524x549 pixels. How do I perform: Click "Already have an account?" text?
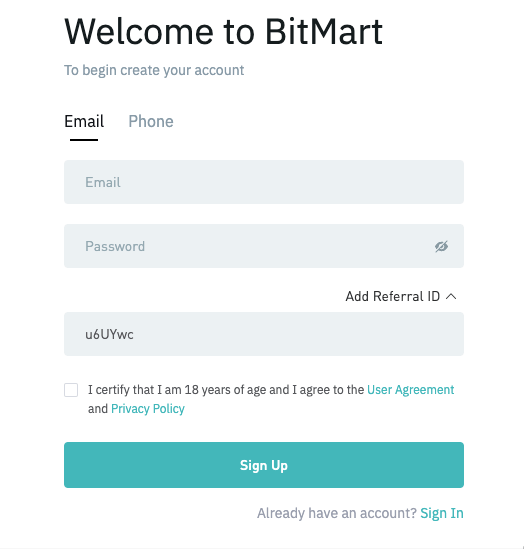point(337,513)
